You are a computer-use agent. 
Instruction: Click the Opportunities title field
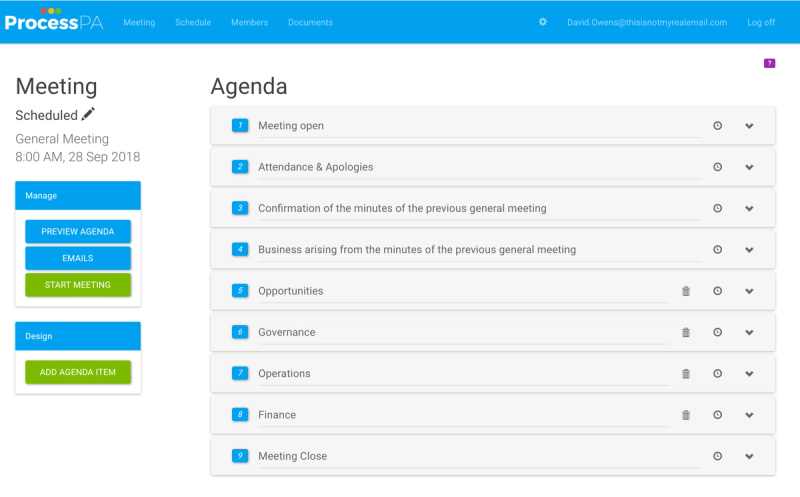pos(463,291)
